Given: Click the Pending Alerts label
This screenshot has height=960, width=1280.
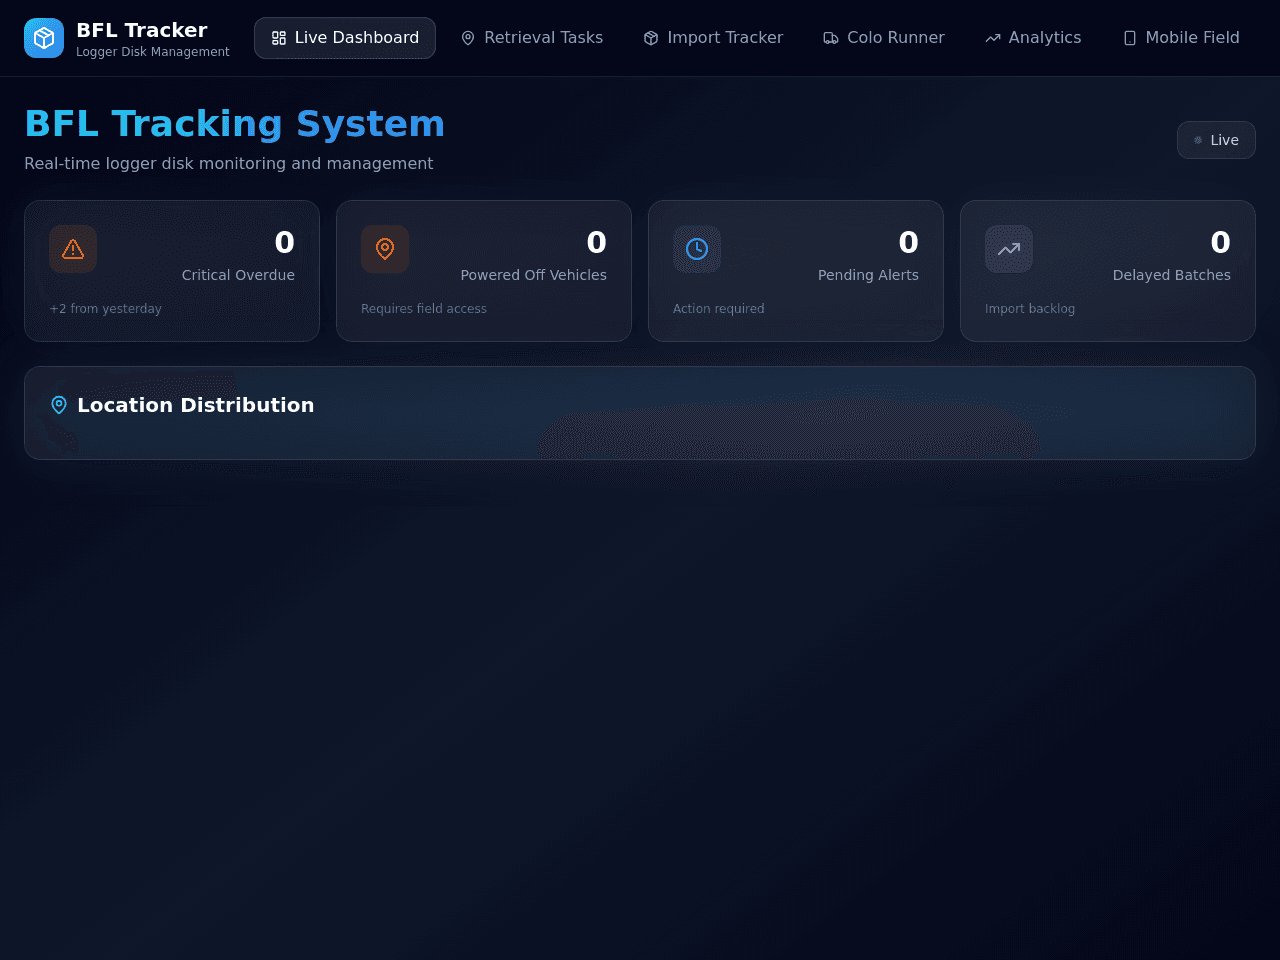Looking at the screenshot, I should click(x=868, y=275).
